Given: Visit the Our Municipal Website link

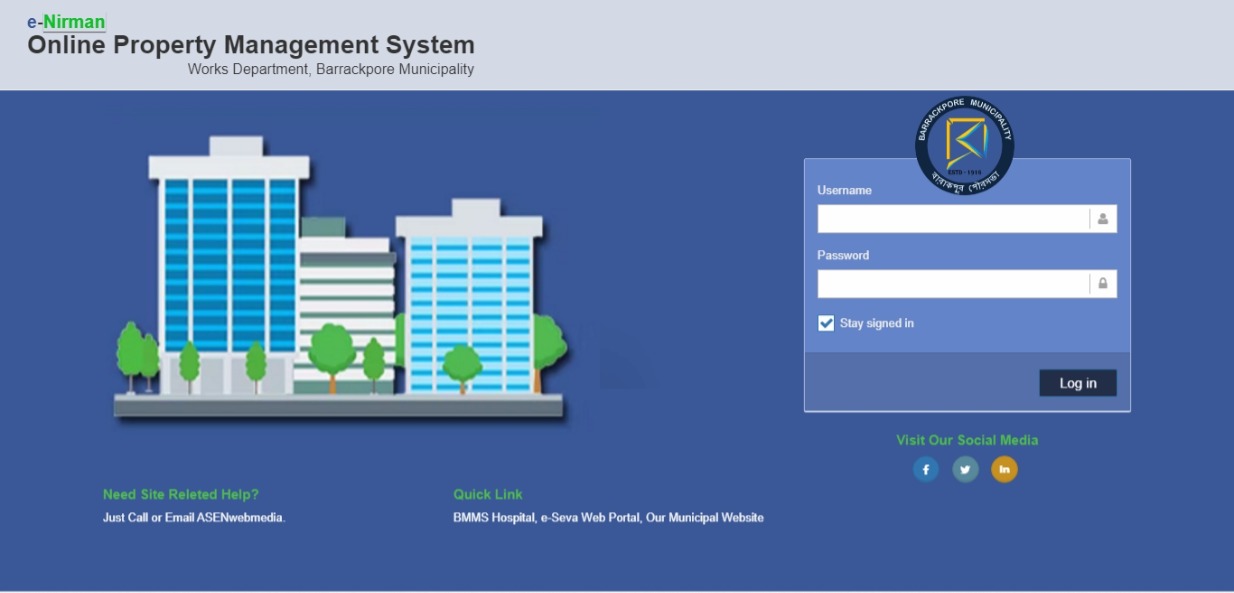Looking at the screenshot, I should (705, 518).
